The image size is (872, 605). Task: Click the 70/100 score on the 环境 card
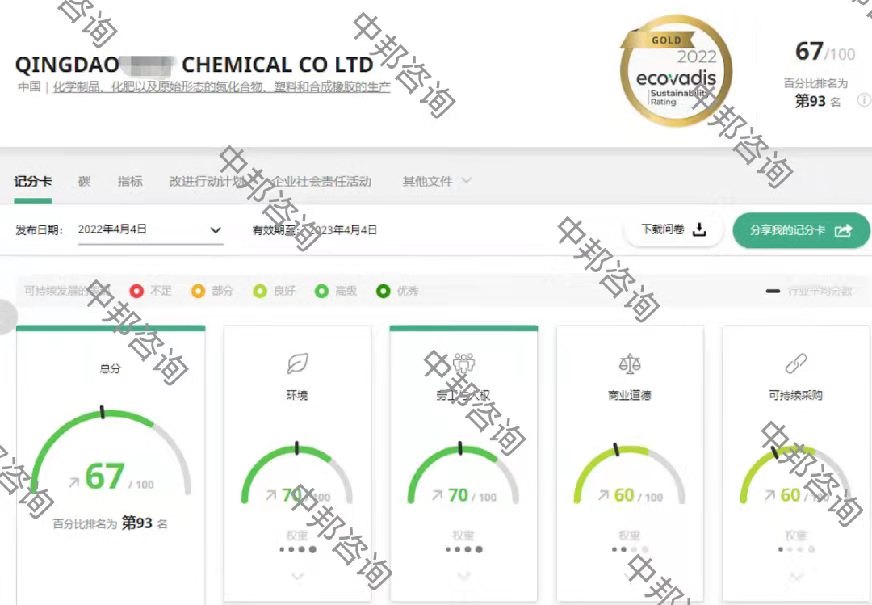point(306,495)
